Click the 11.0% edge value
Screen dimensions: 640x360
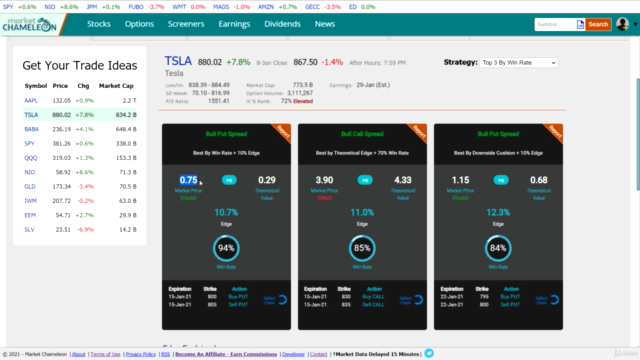tap(362, 212)
